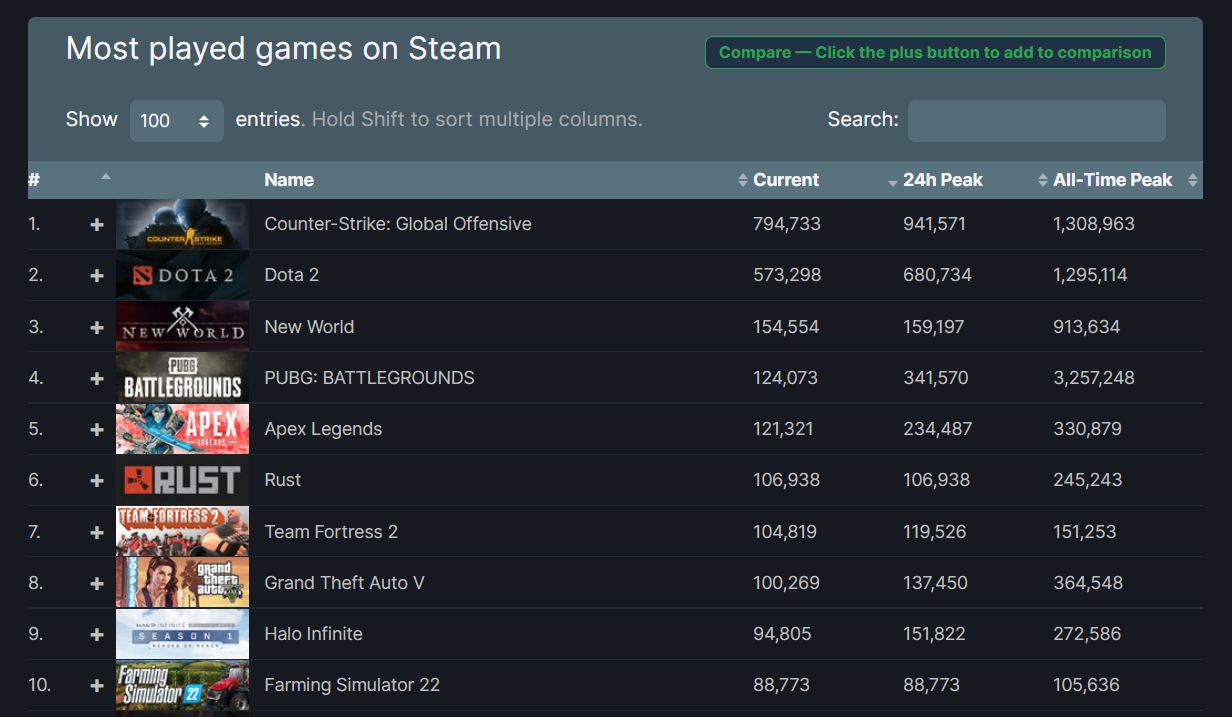The width and height of the screenshot is (1232, 717).
Task: Open the New World logo thumbnail
Action: point(182,327)
